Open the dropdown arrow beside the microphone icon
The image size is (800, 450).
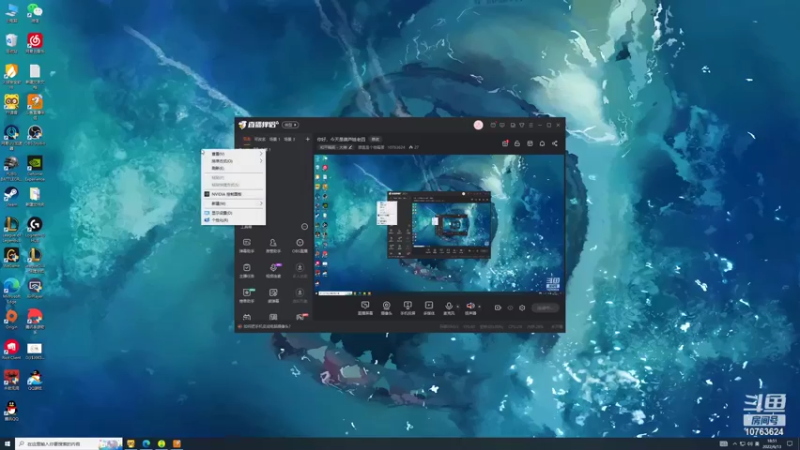coord(457,307)
